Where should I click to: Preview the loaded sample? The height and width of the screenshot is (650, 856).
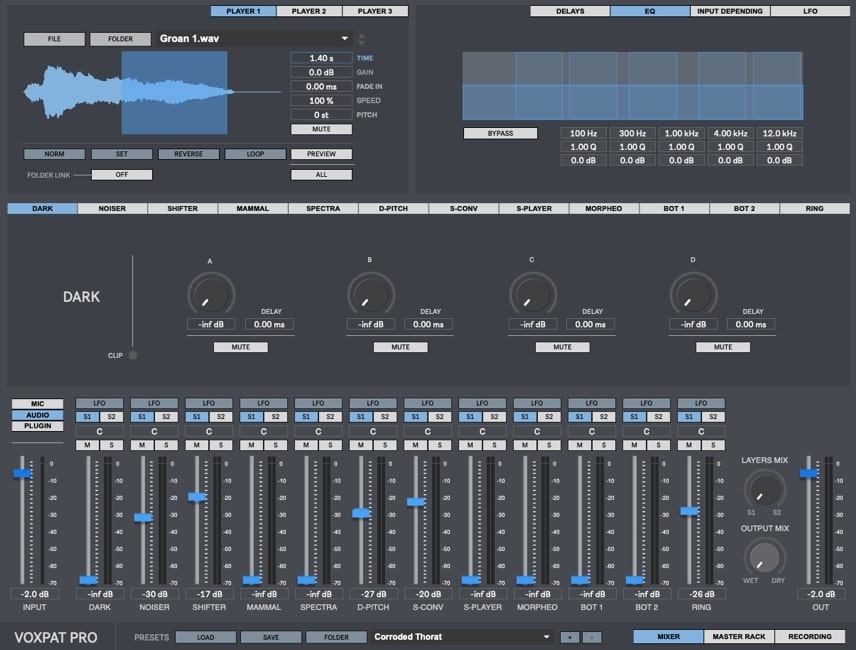pyautogui.click(x=321, y=153)
